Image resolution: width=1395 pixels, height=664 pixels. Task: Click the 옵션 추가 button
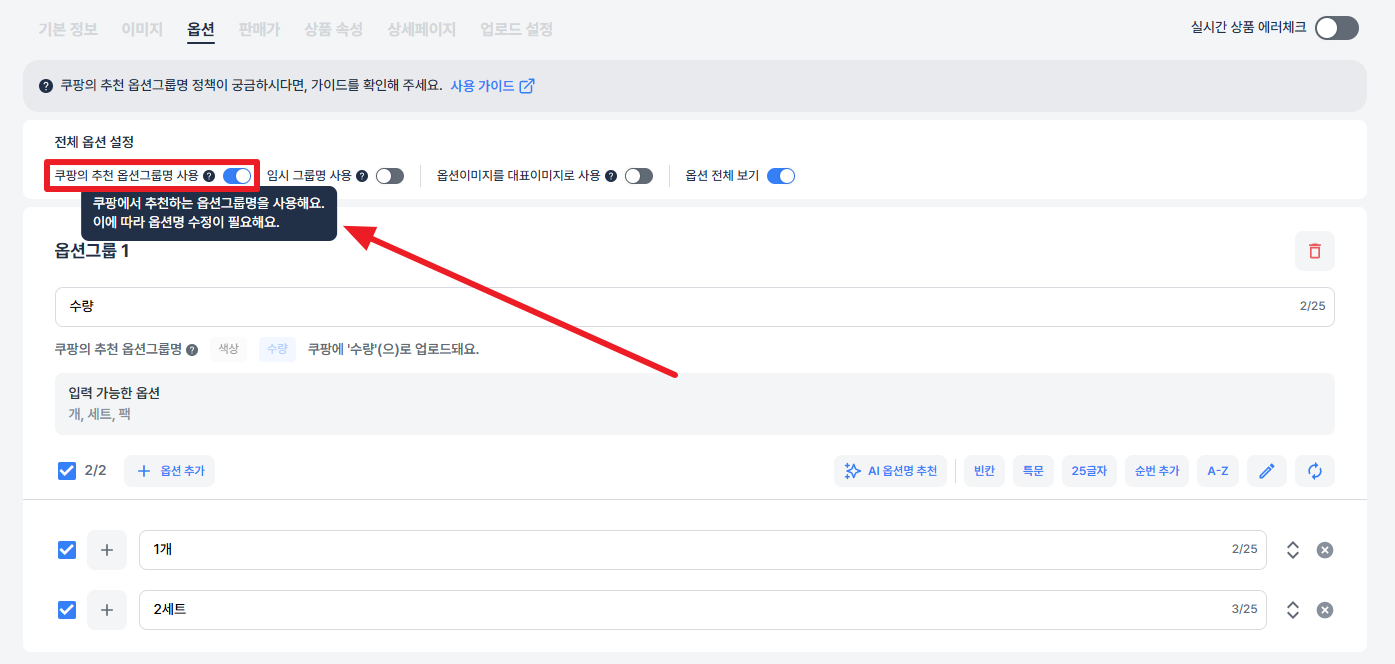169,471
